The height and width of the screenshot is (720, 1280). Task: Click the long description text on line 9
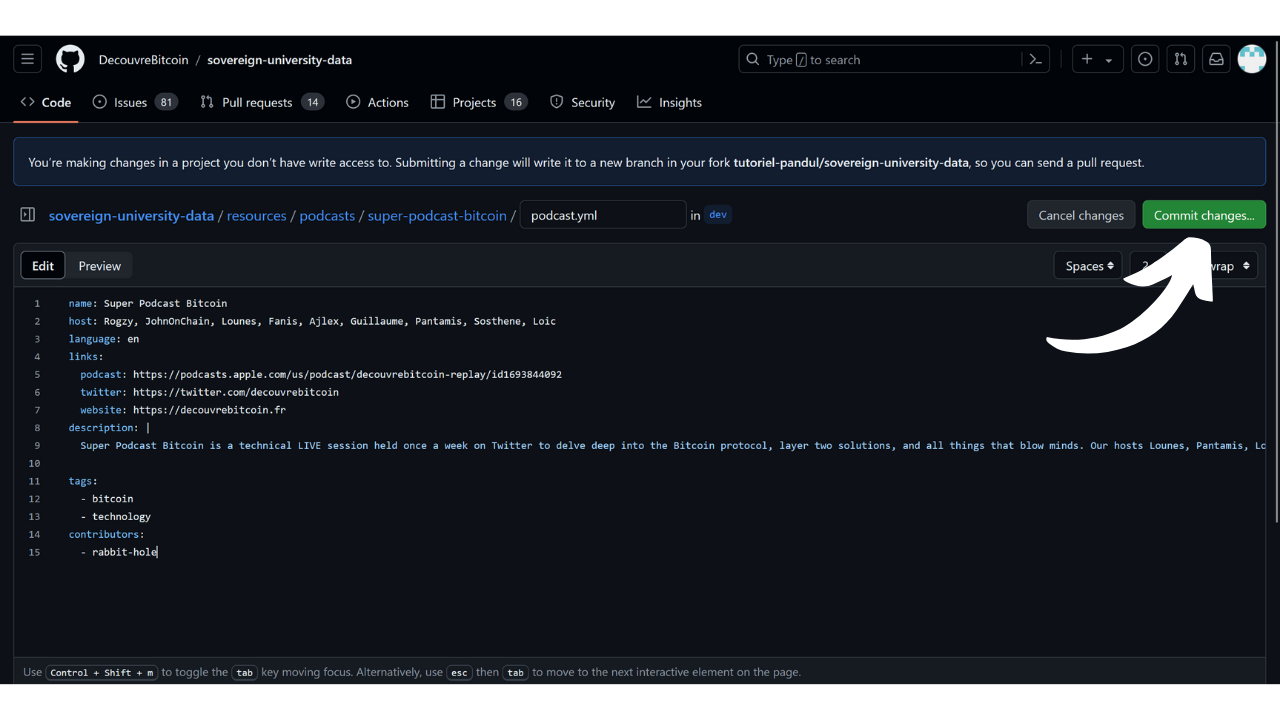coord(672,445)
